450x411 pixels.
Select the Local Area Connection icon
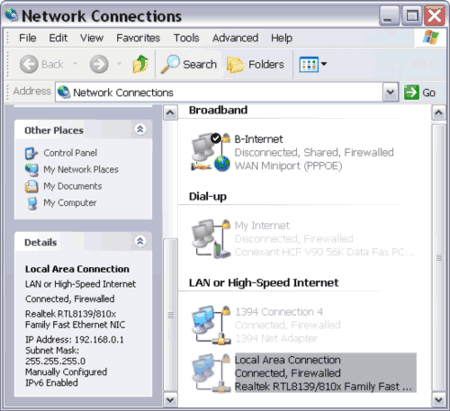[x=211, y=373]
